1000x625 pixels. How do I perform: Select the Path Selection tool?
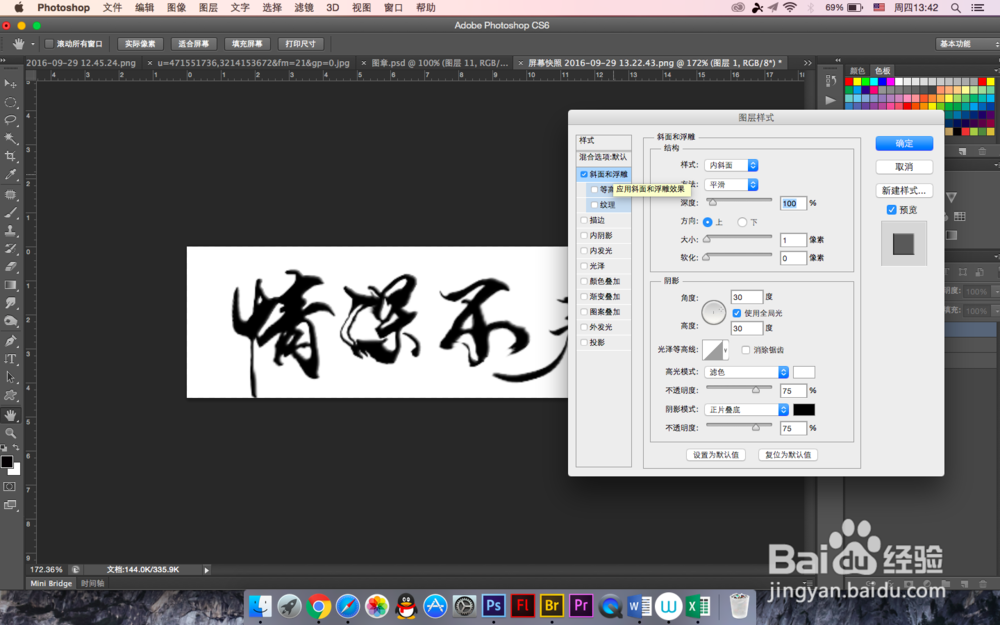[x=10, y=377]
